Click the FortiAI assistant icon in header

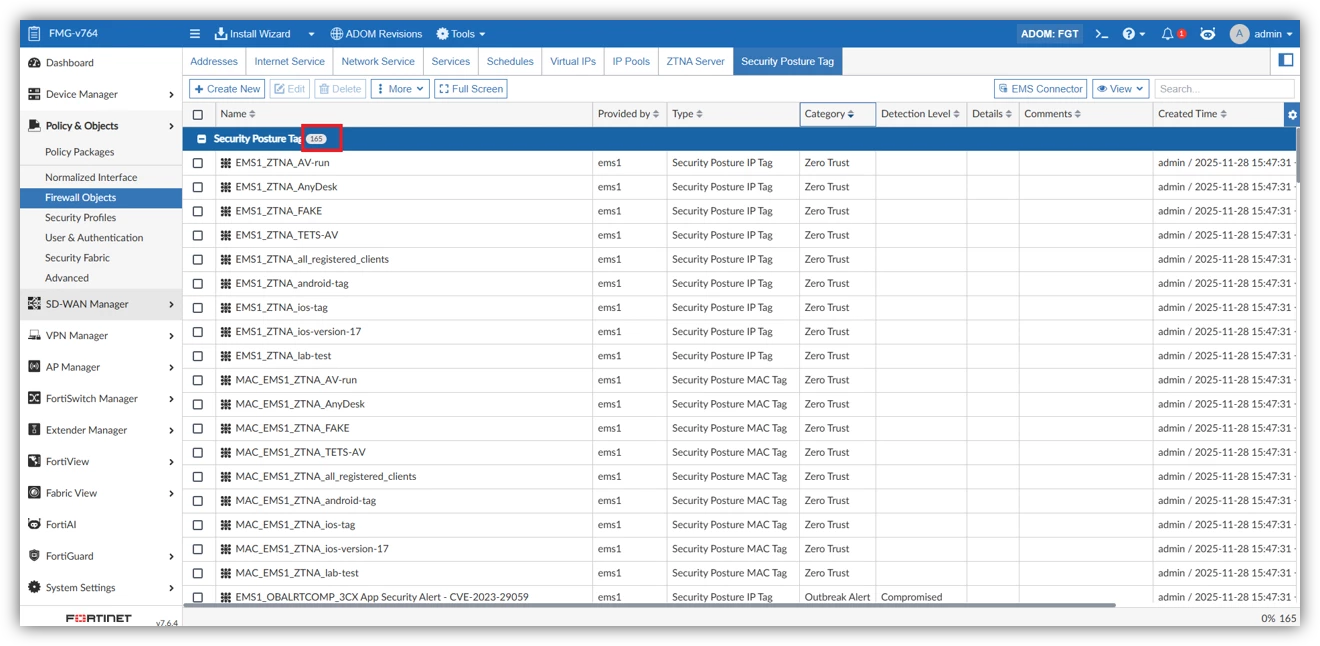1208,33
